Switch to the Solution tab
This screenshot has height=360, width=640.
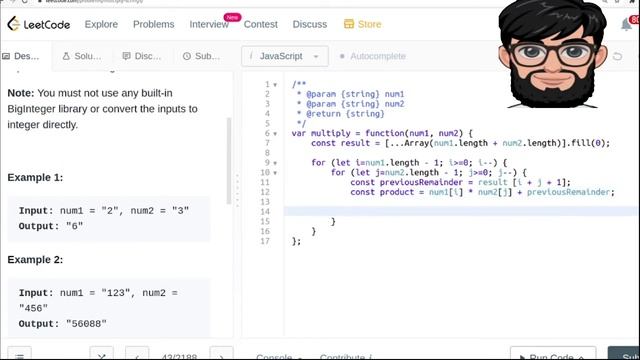click(x=82, y=56)
